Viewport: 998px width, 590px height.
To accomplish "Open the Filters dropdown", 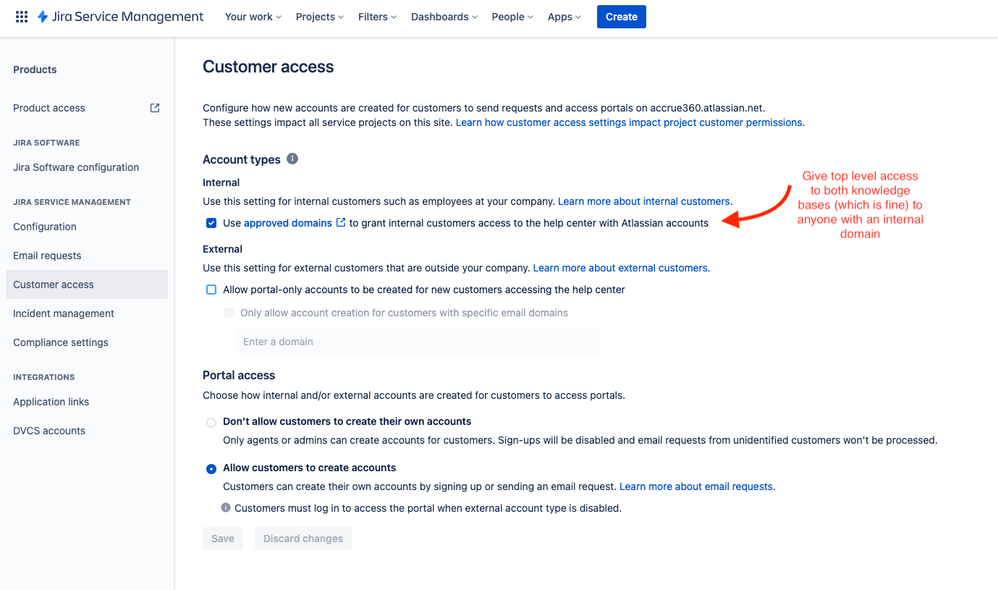I will click(377, 17).
